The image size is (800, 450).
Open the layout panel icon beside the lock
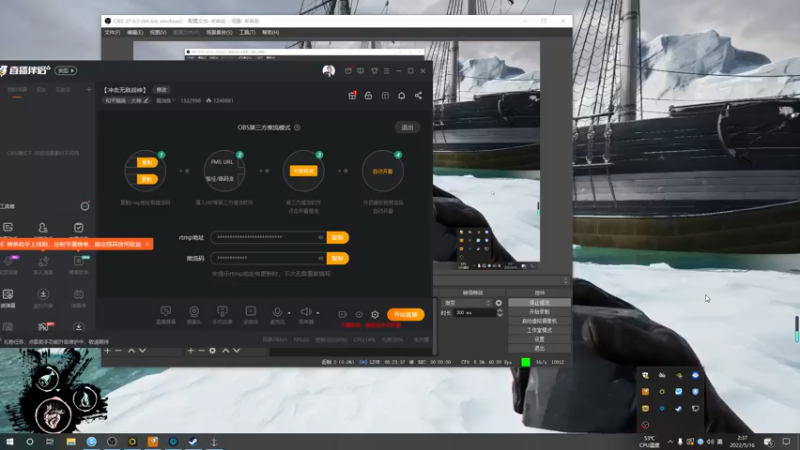click(x=385, y=95)
